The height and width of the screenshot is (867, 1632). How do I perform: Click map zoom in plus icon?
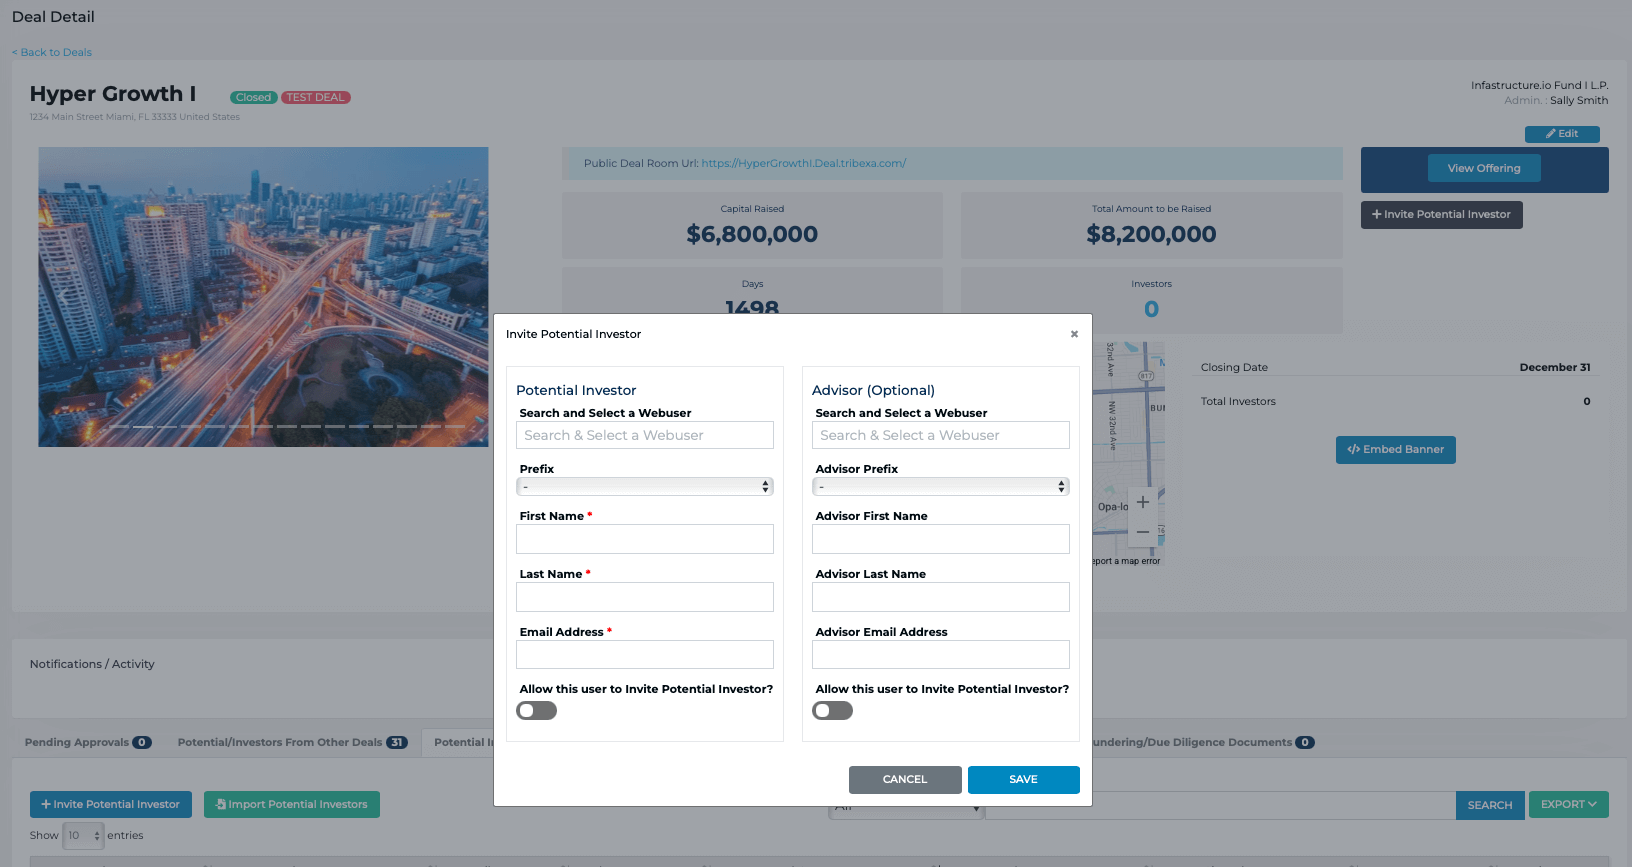[x=1143, y=502]
